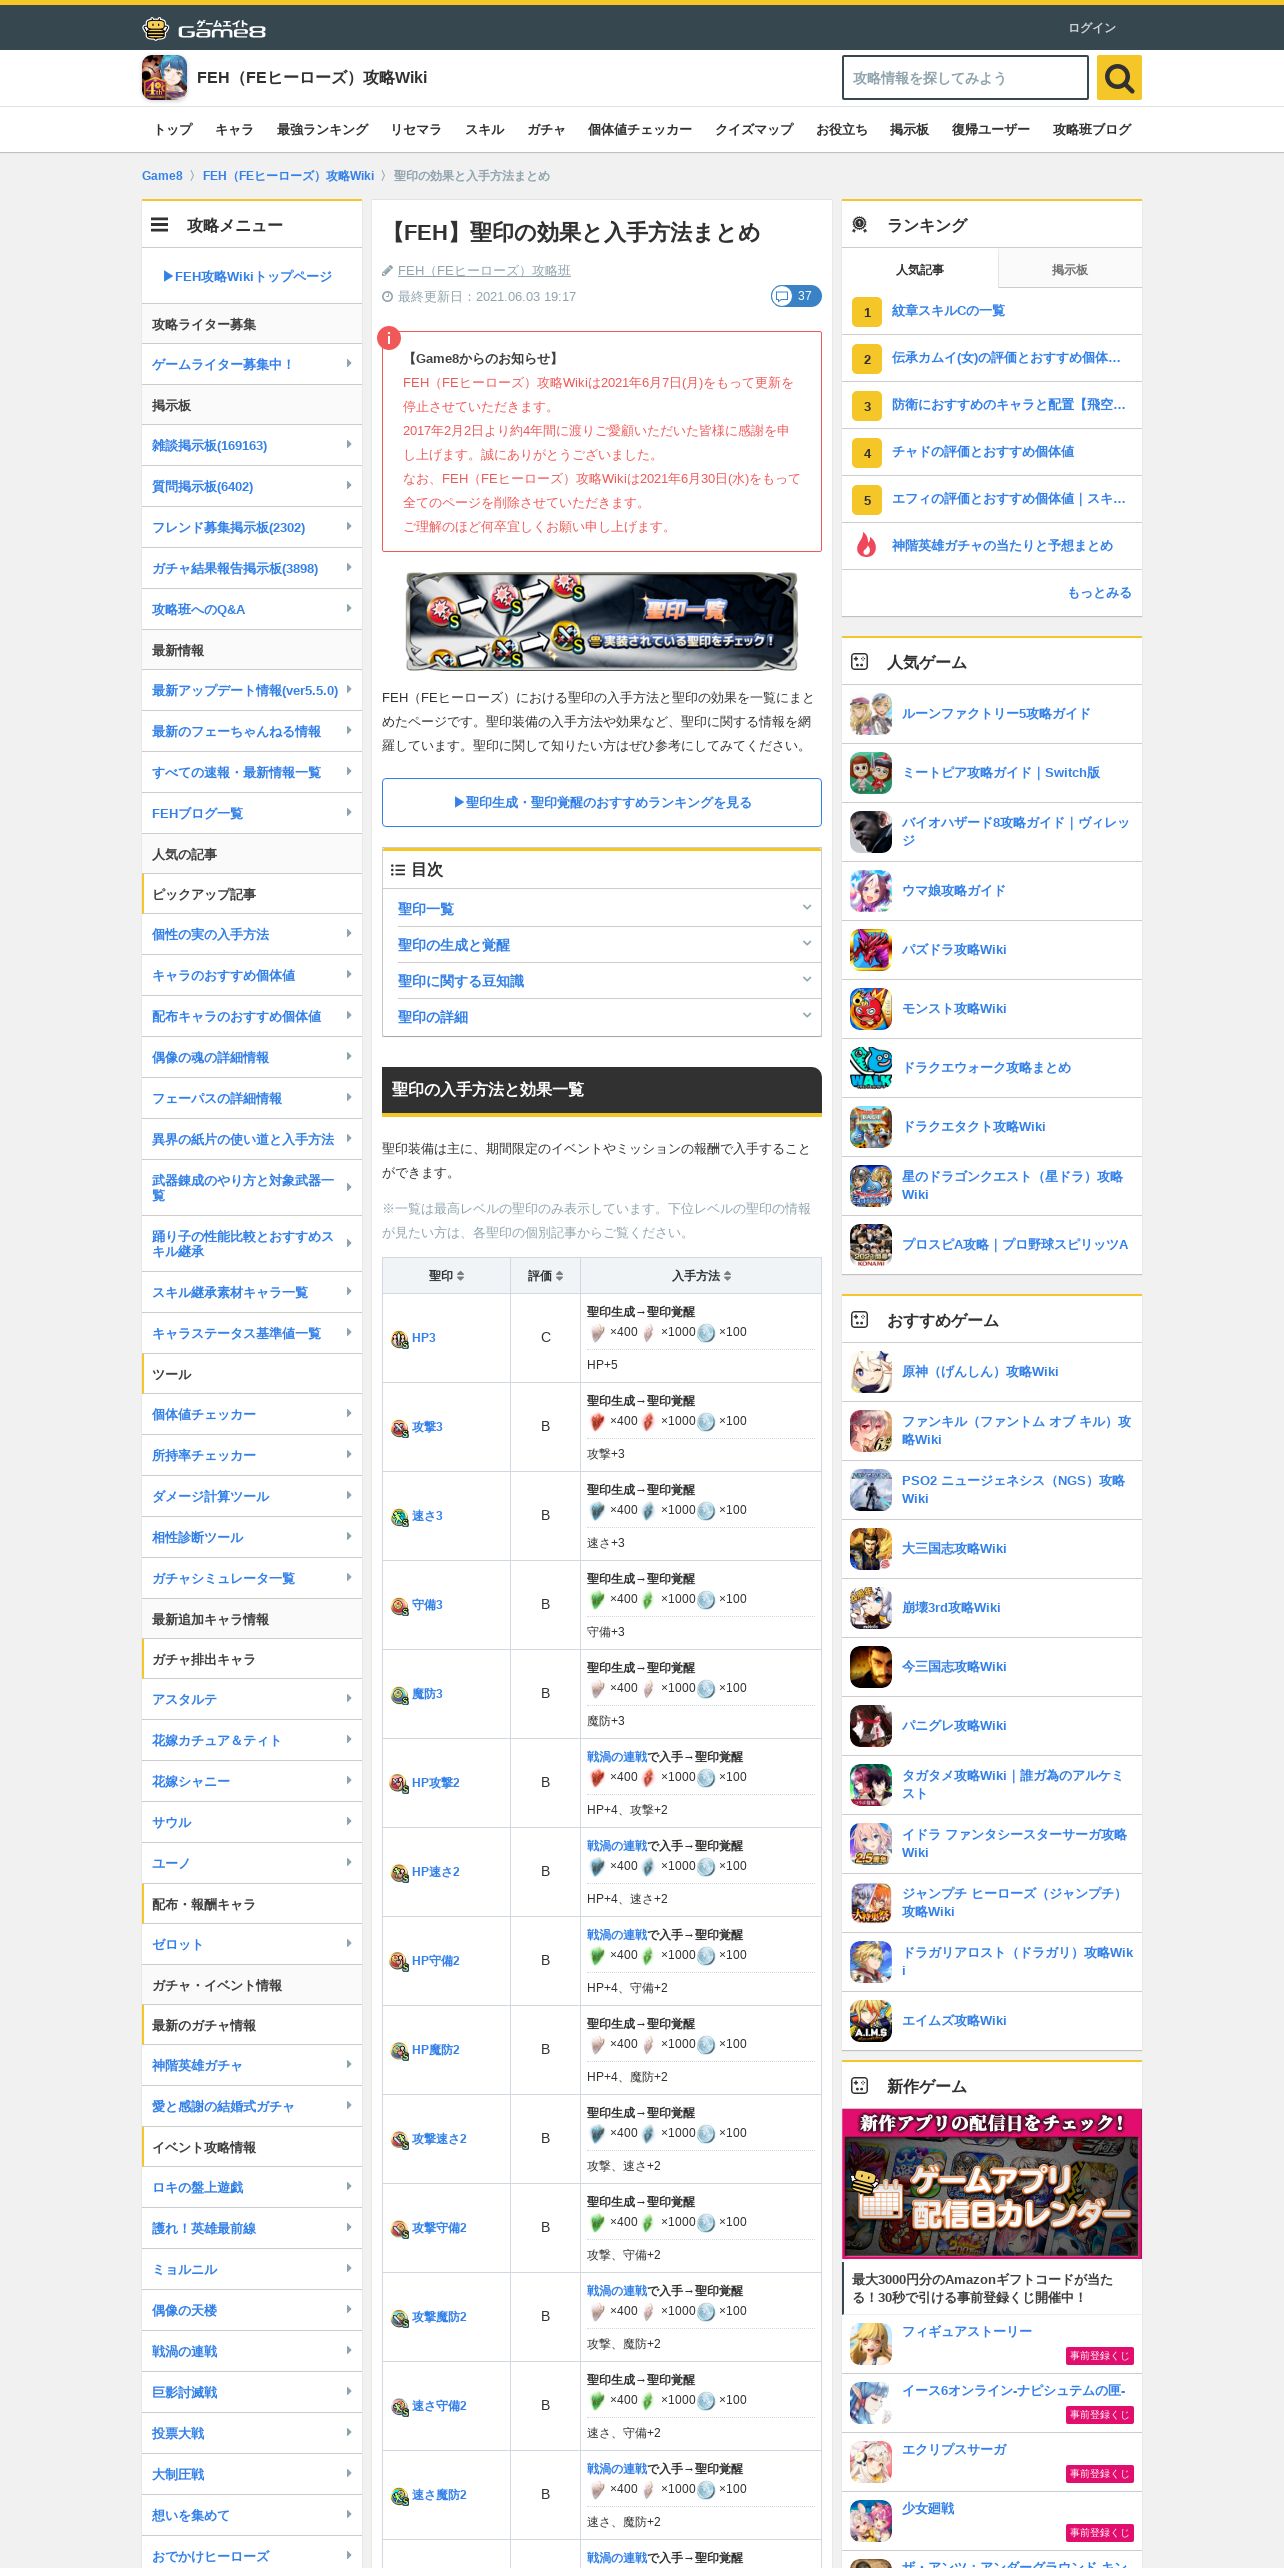Image resolution: width=1284 pixels, height=2568 pixels.
Task: Click the 守備3 seal icon in table
Action: click(400, 1606)
